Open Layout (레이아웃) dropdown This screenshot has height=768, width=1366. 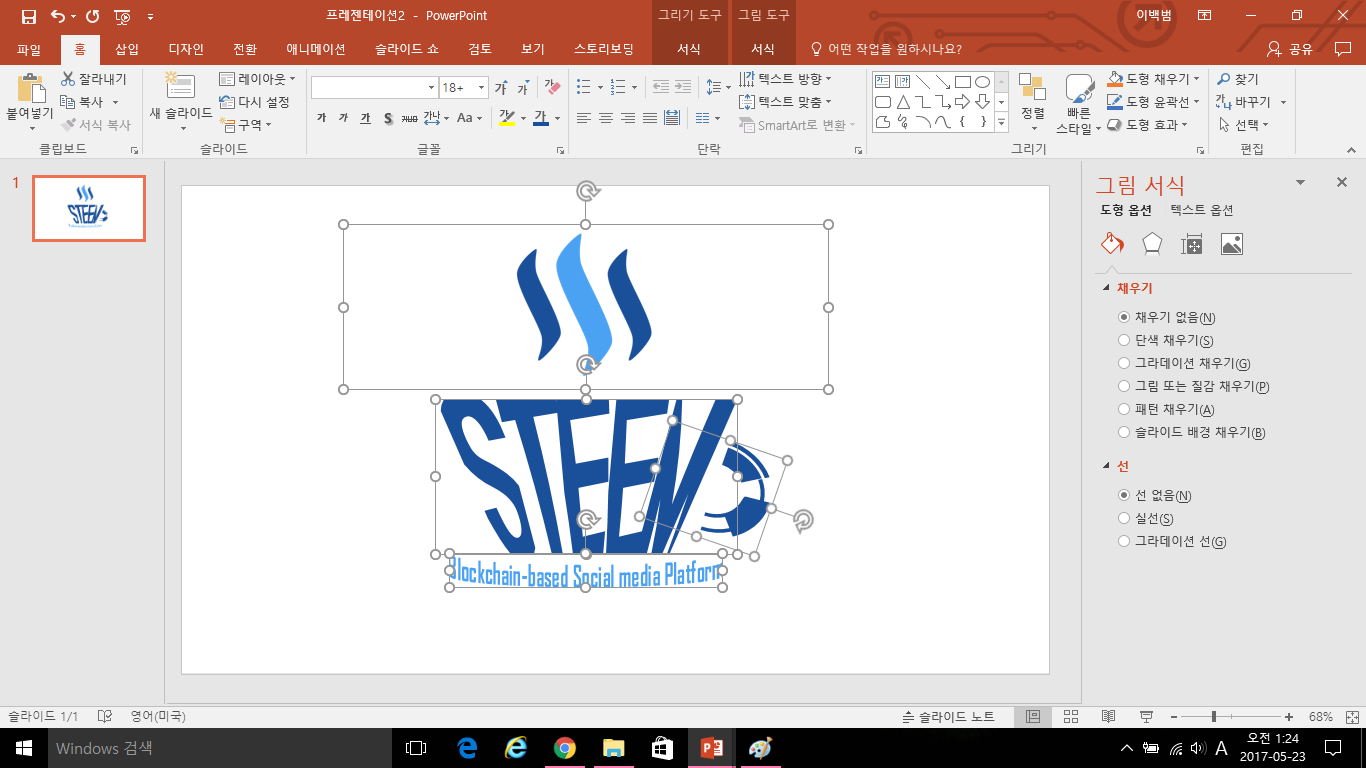[257, 79]
